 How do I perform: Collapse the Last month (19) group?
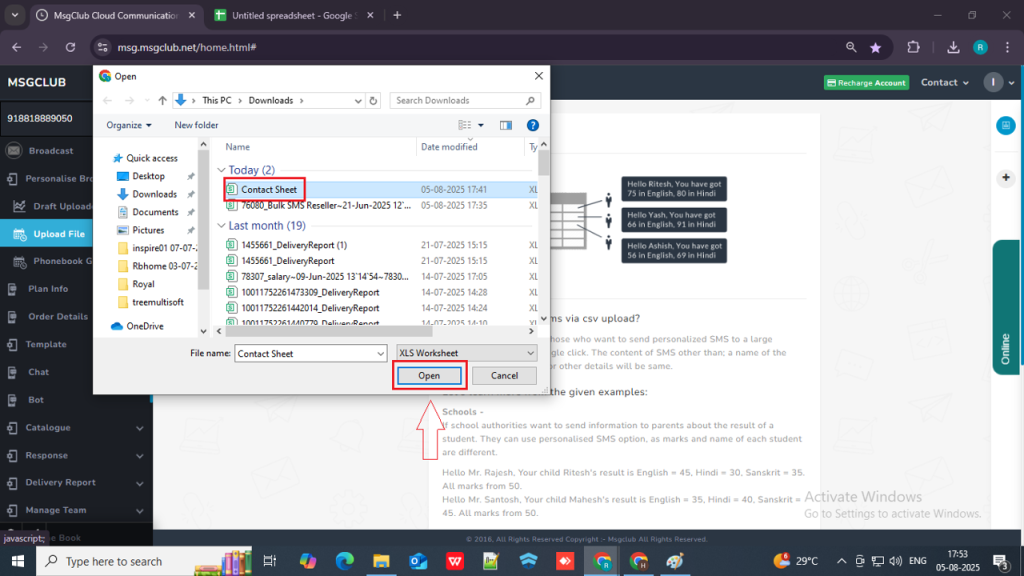[222, 226]
